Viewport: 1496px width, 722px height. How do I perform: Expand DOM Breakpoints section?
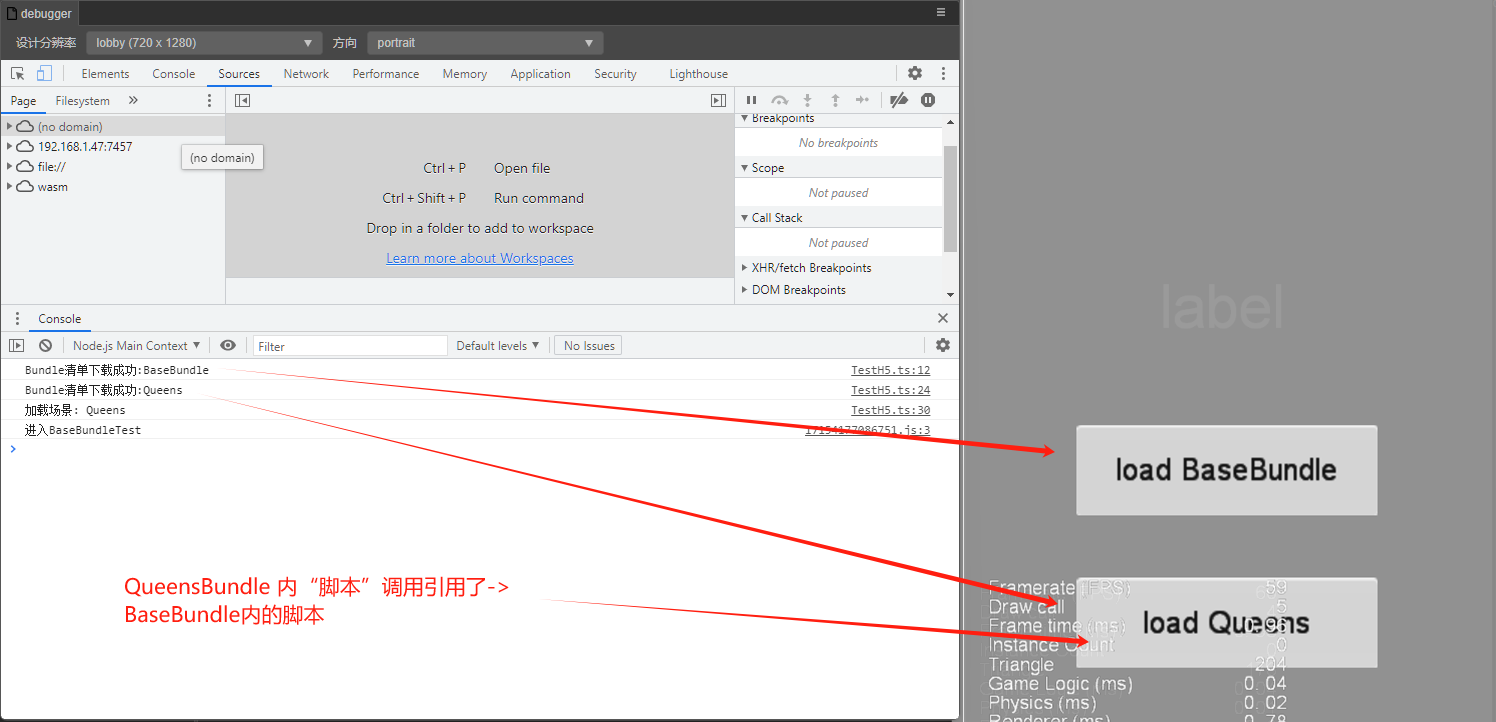[744, 290]
